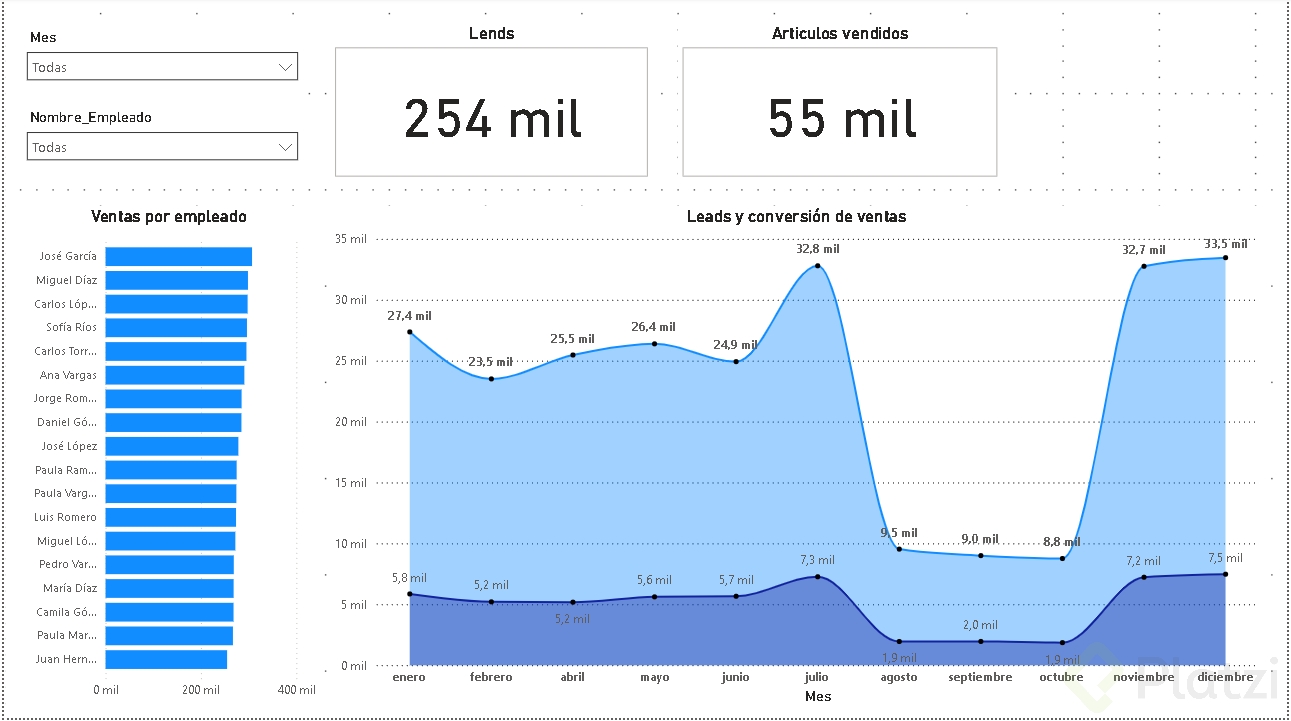Click the 27,4 mil data label at enero
Screen dimensions: 1291x721
(x=409, y=316)
